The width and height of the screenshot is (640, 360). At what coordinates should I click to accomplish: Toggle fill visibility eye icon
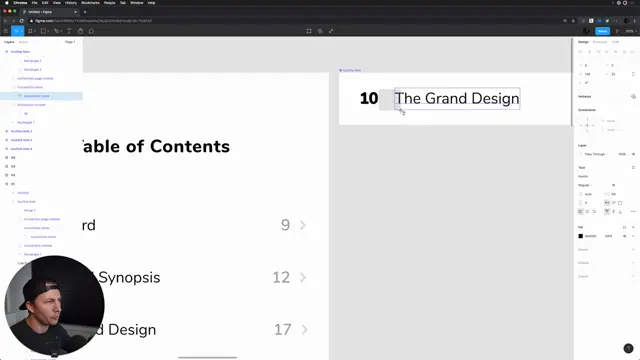coord(624,236)
